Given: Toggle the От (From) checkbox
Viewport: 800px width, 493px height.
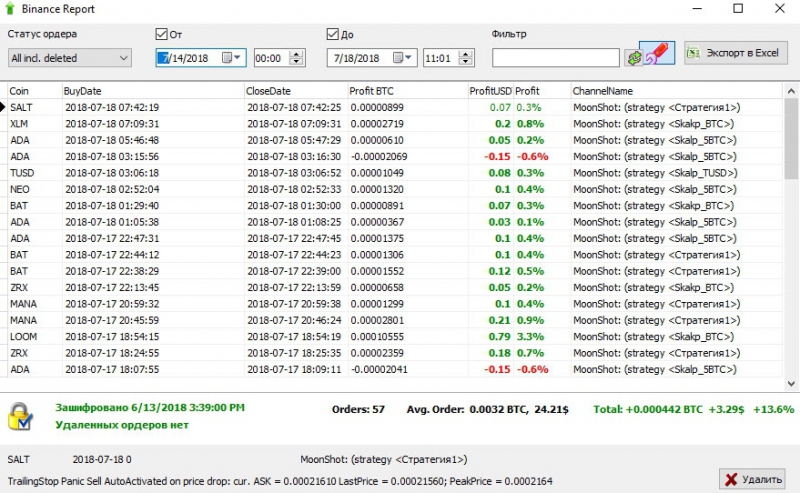Looking at the screenshot, I should pos(161,34).
